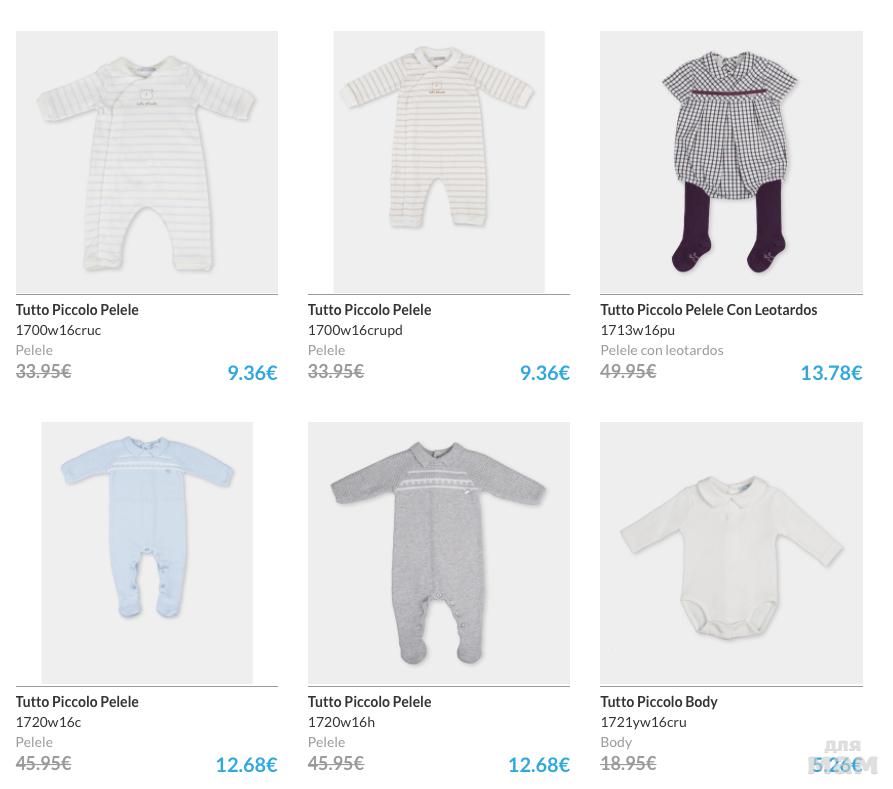Click the "Pelele con leotardos" category label
The width and height of the screenshot is (893, 789).
661,350
